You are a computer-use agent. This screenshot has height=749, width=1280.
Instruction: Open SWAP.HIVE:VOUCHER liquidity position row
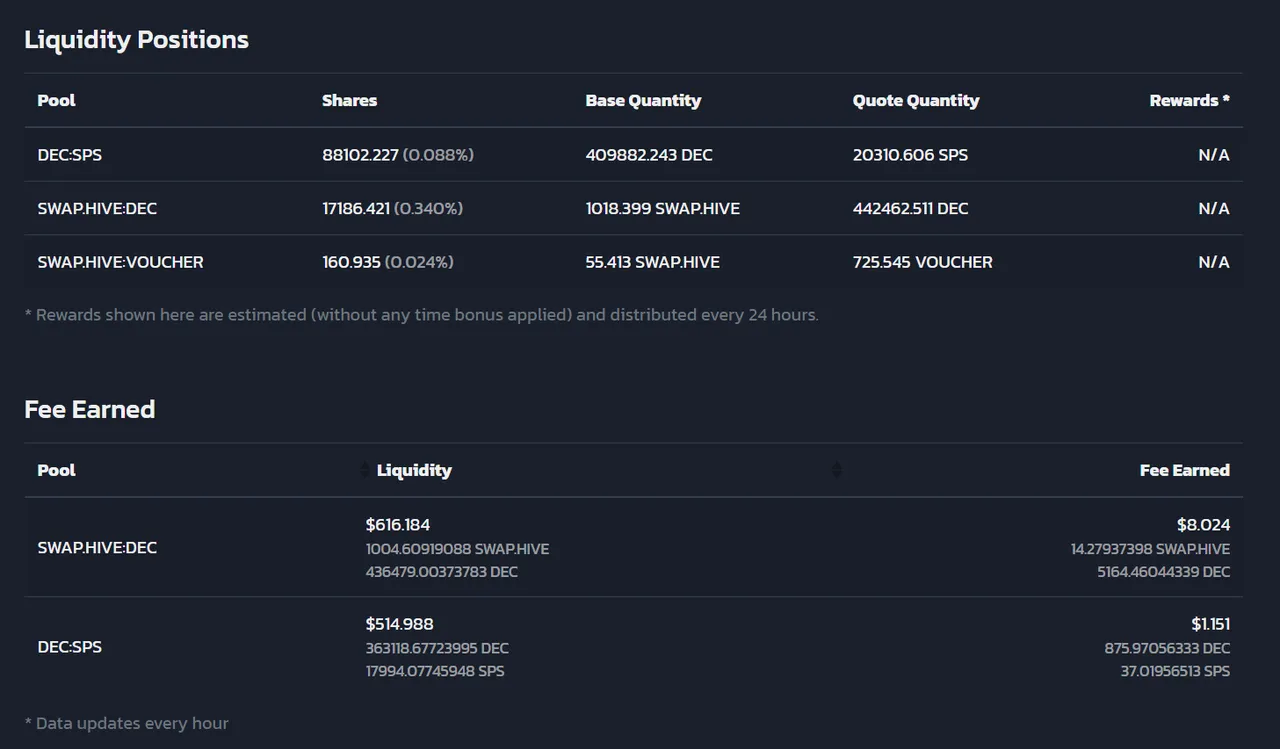(x=634, y=262)
